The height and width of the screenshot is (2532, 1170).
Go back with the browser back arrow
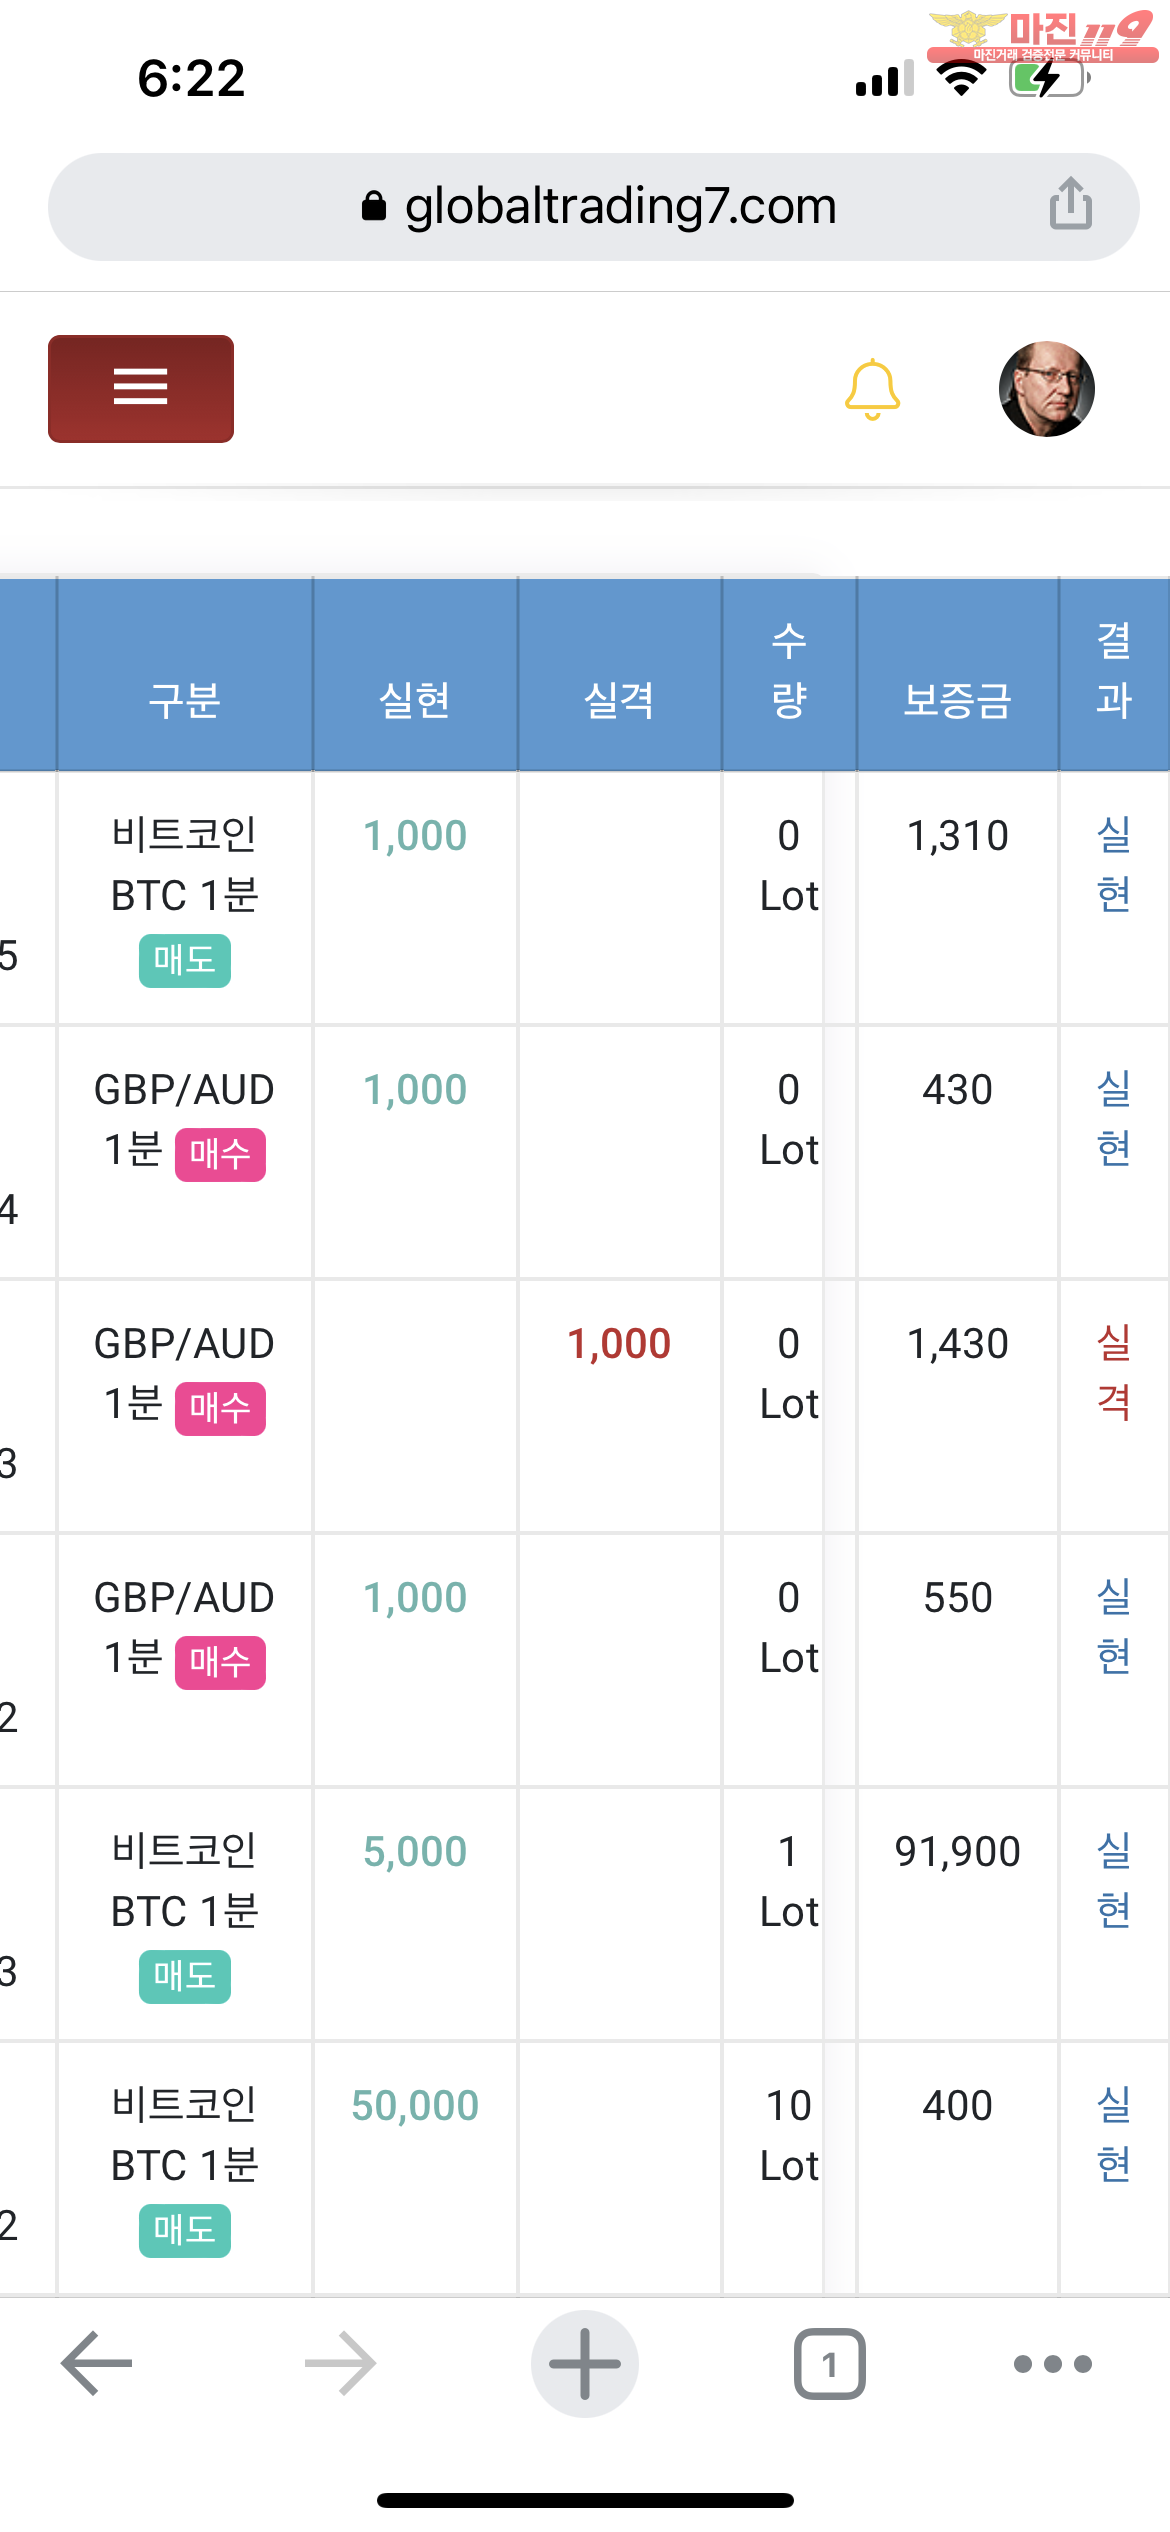(97, 2363)
